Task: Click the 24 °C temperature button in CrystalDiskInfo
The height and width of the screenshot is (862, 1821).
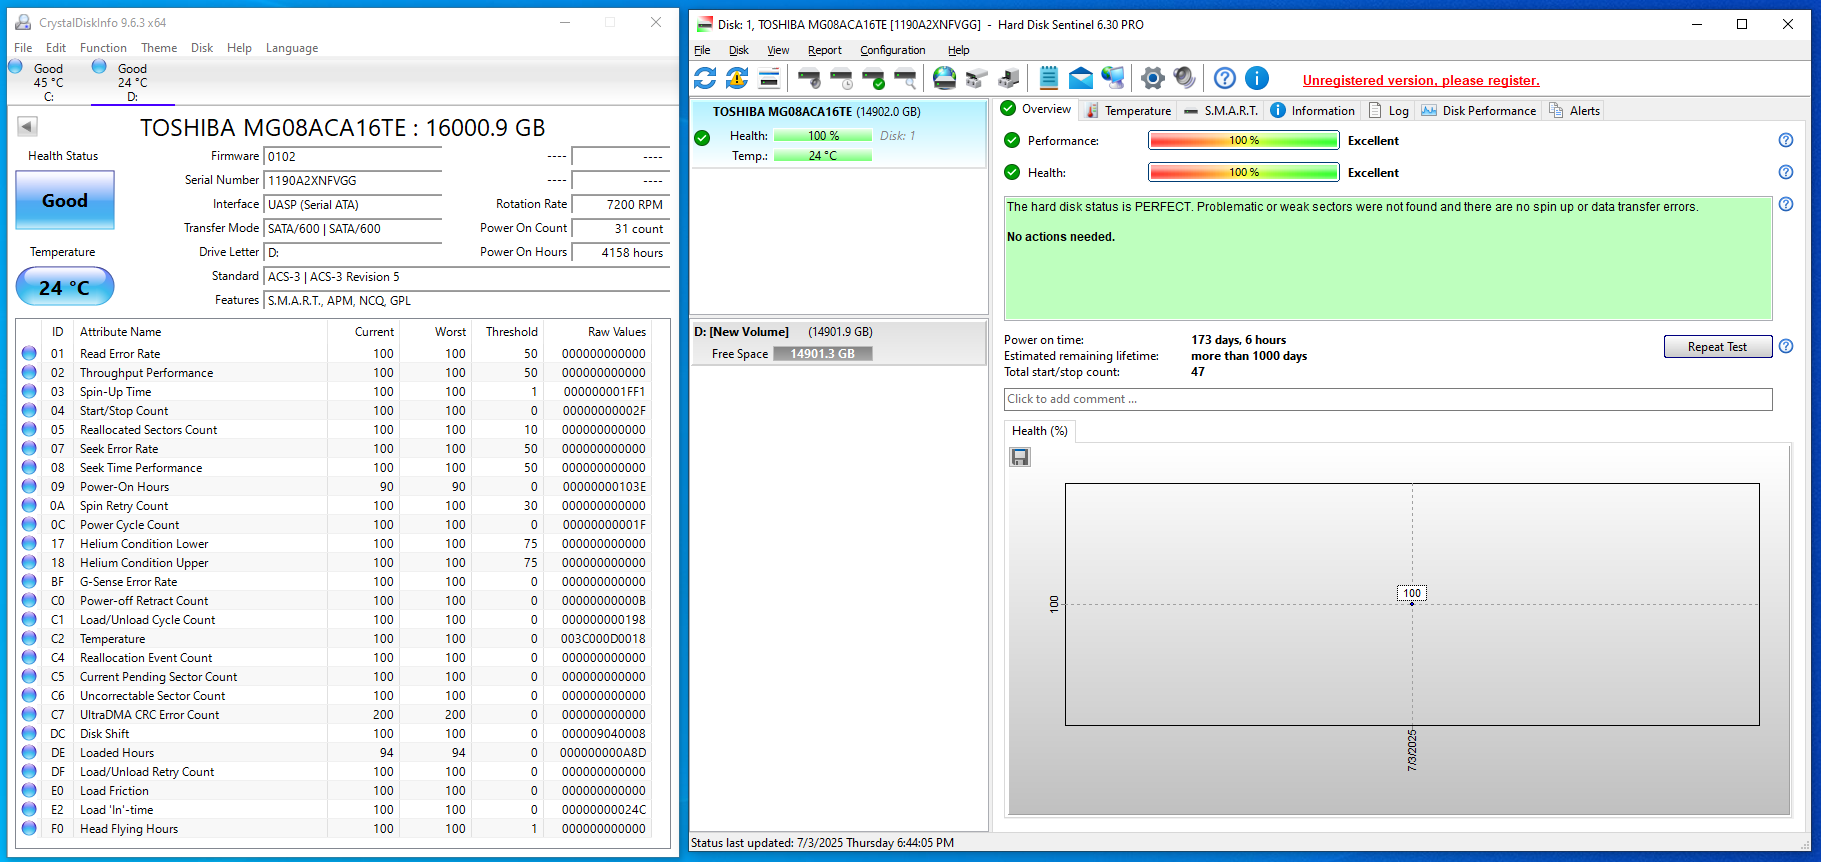Action: click(x=65, y=287)
